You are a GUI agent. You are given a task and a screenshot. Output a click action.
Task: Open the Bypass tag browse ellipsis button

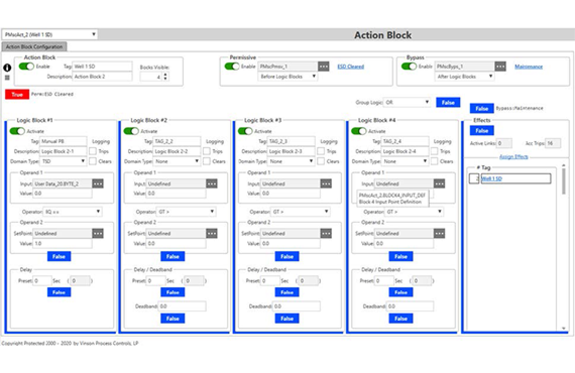pyautogui.click(x=500, y=66)
